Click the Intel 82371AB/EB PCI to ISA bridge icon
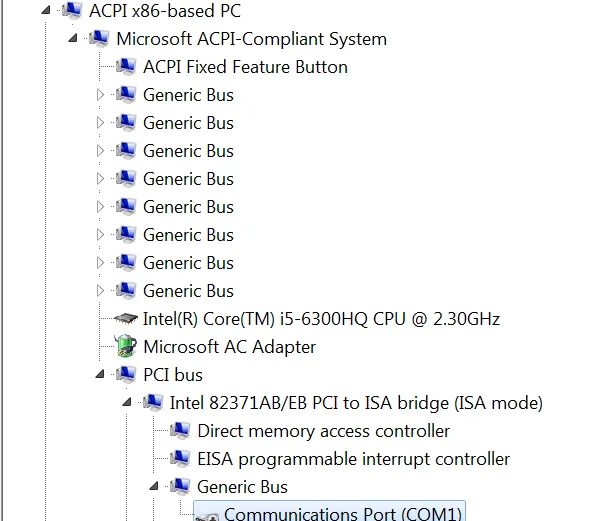The height and width of the screenshot is (521, 602). coord(153,402)
